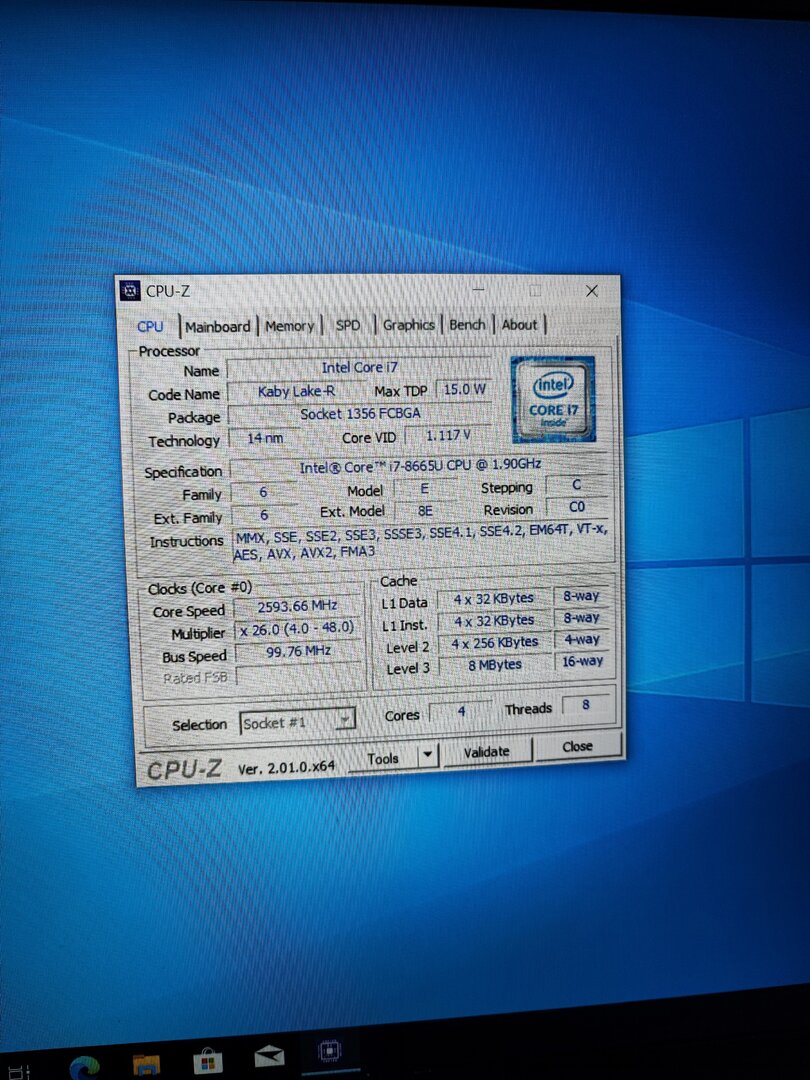Click the Revision value 'C0'
The image size is (810, 1080).
tap(577, 507)
